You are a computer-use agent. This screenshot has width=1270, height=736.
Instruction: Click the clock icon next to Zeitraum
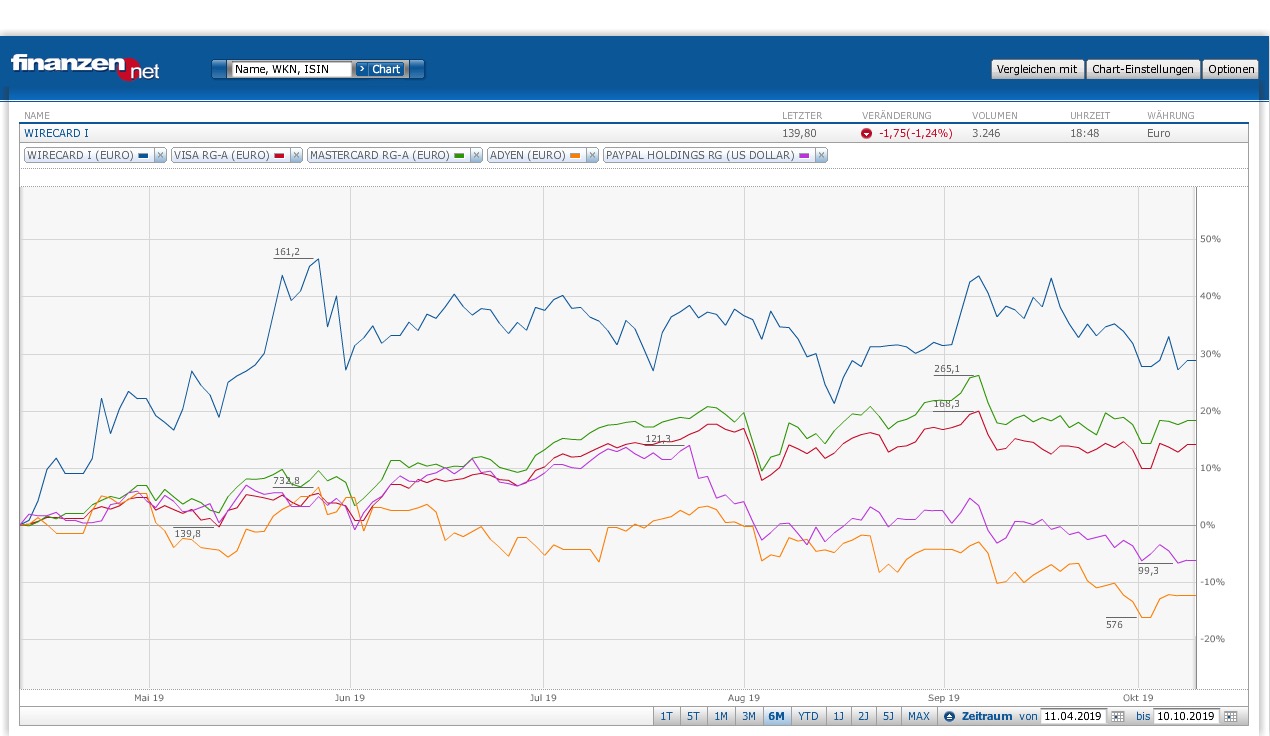pyautogui.click(x=948, y=716)
